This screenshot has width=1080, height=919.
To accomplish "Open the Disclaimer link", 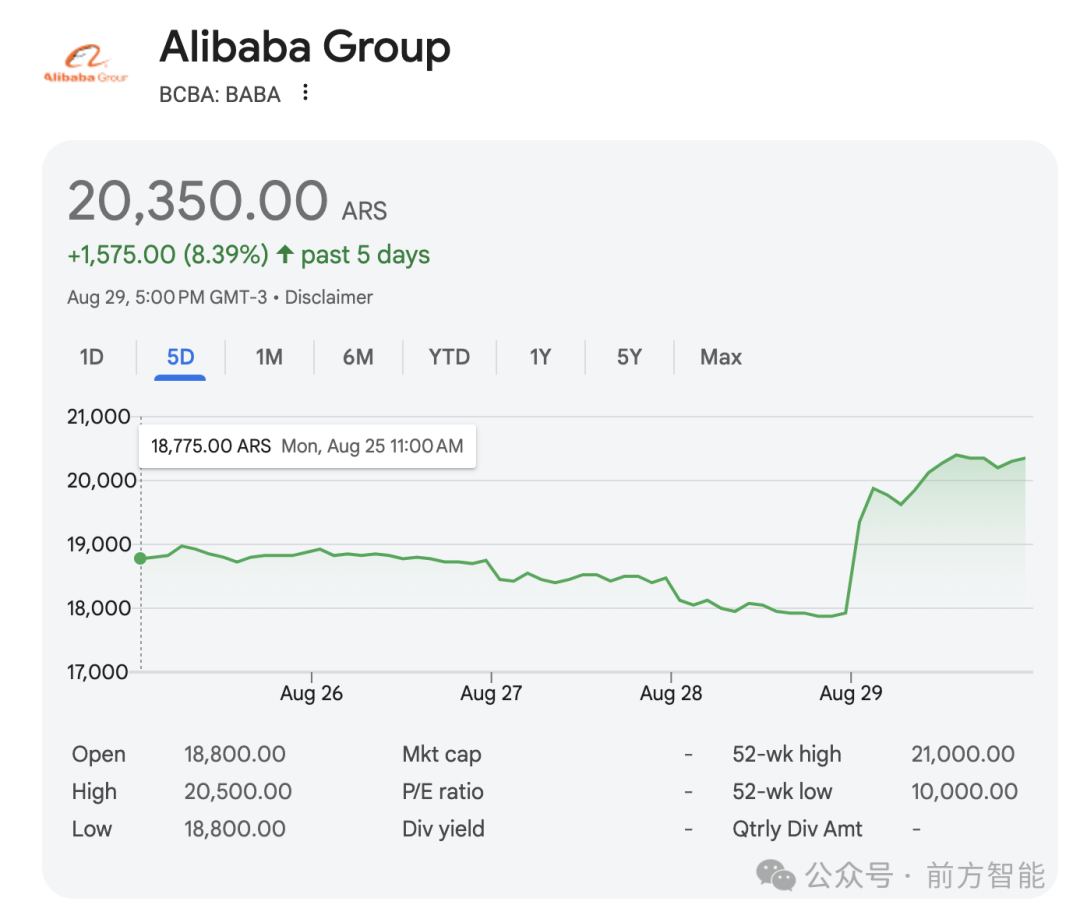I will point(329,297).
